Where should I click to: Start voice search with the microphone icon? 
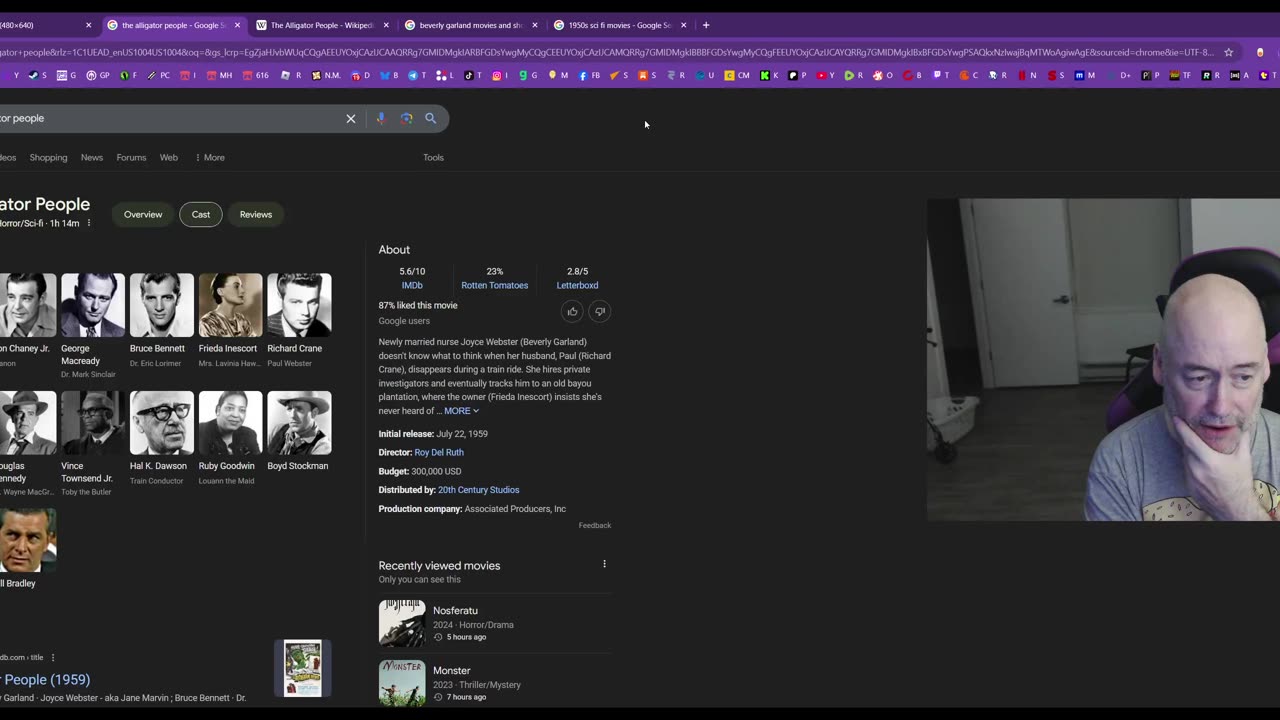click(380, 118)
